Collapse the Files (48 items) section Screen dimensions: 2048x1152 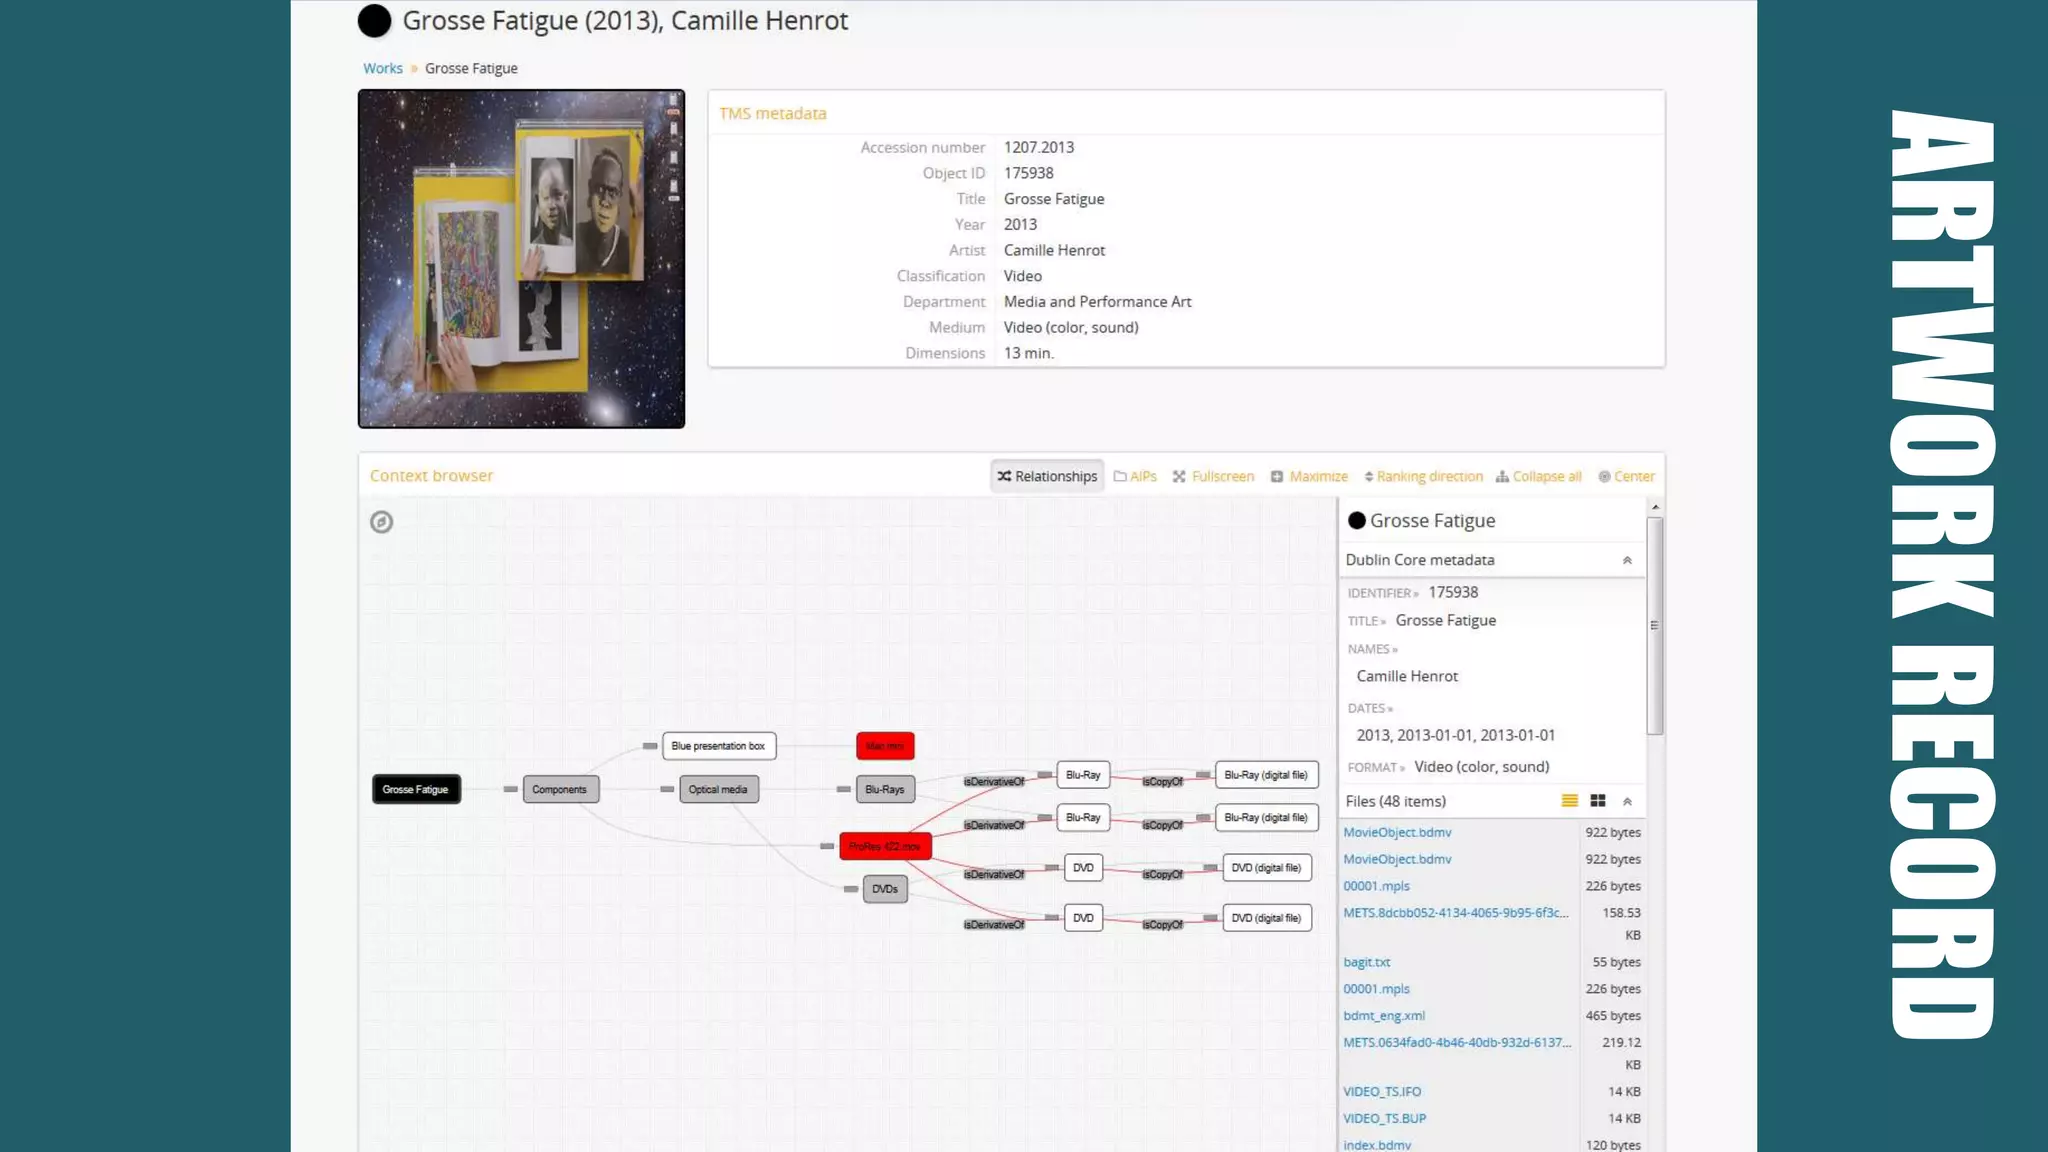[1627, 802]
